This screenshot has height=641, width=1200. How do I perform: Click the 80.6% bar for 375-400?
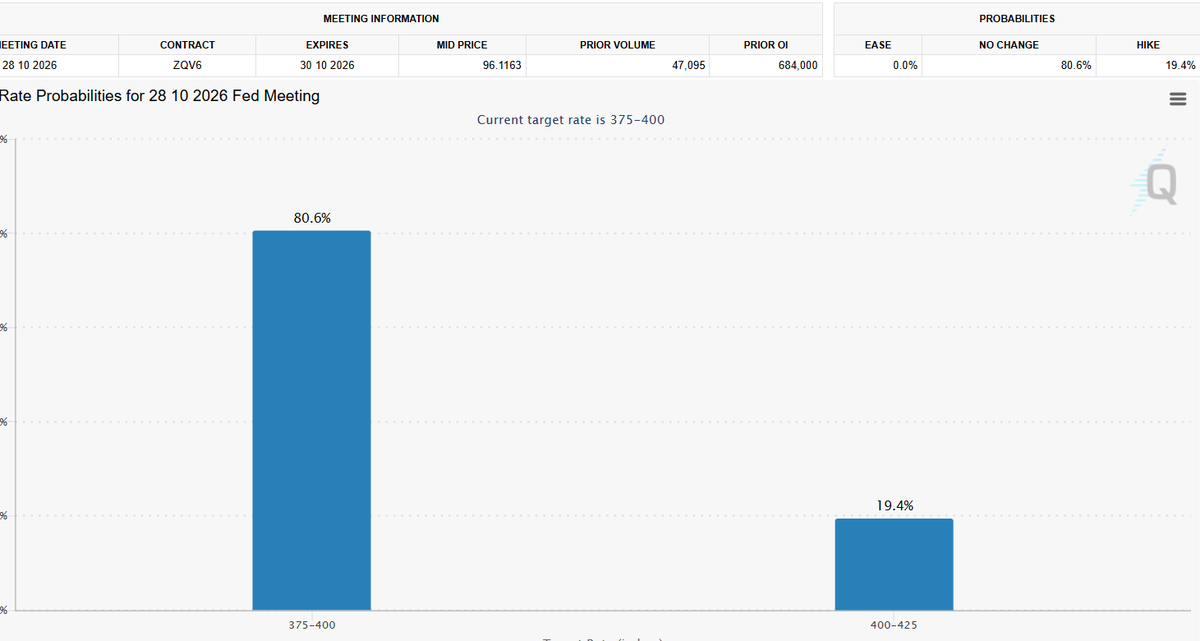pos(311,420)
